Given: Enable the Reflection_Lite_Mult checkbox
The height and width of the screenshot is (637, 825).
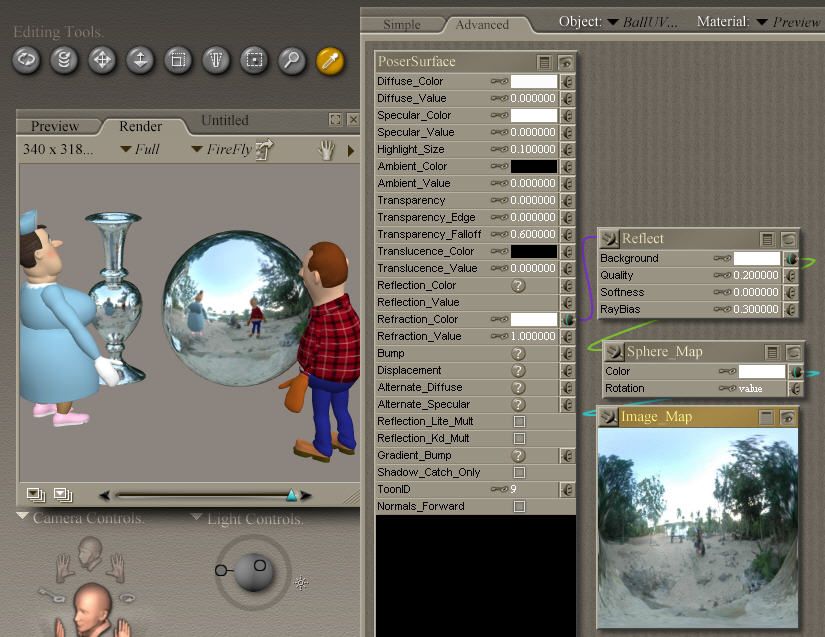Looking at the screenshot, I should [519, 422].
